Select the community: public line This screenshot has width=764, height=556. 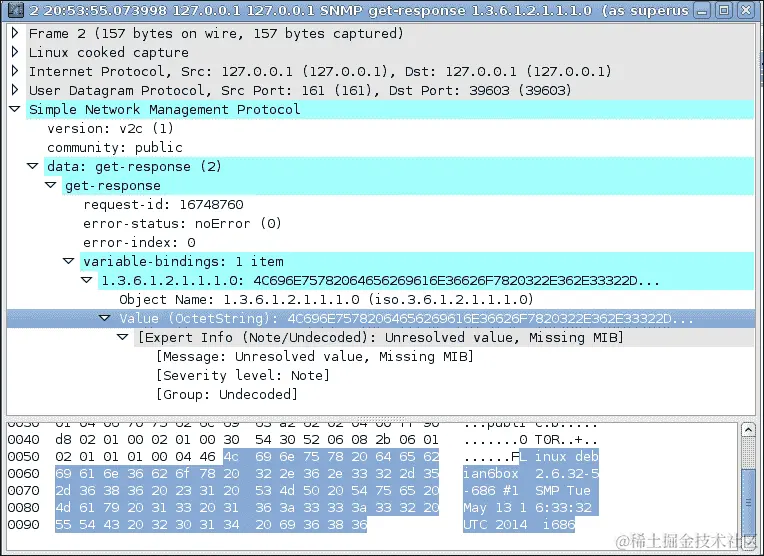pyautogui.click(x=115, y=147)
